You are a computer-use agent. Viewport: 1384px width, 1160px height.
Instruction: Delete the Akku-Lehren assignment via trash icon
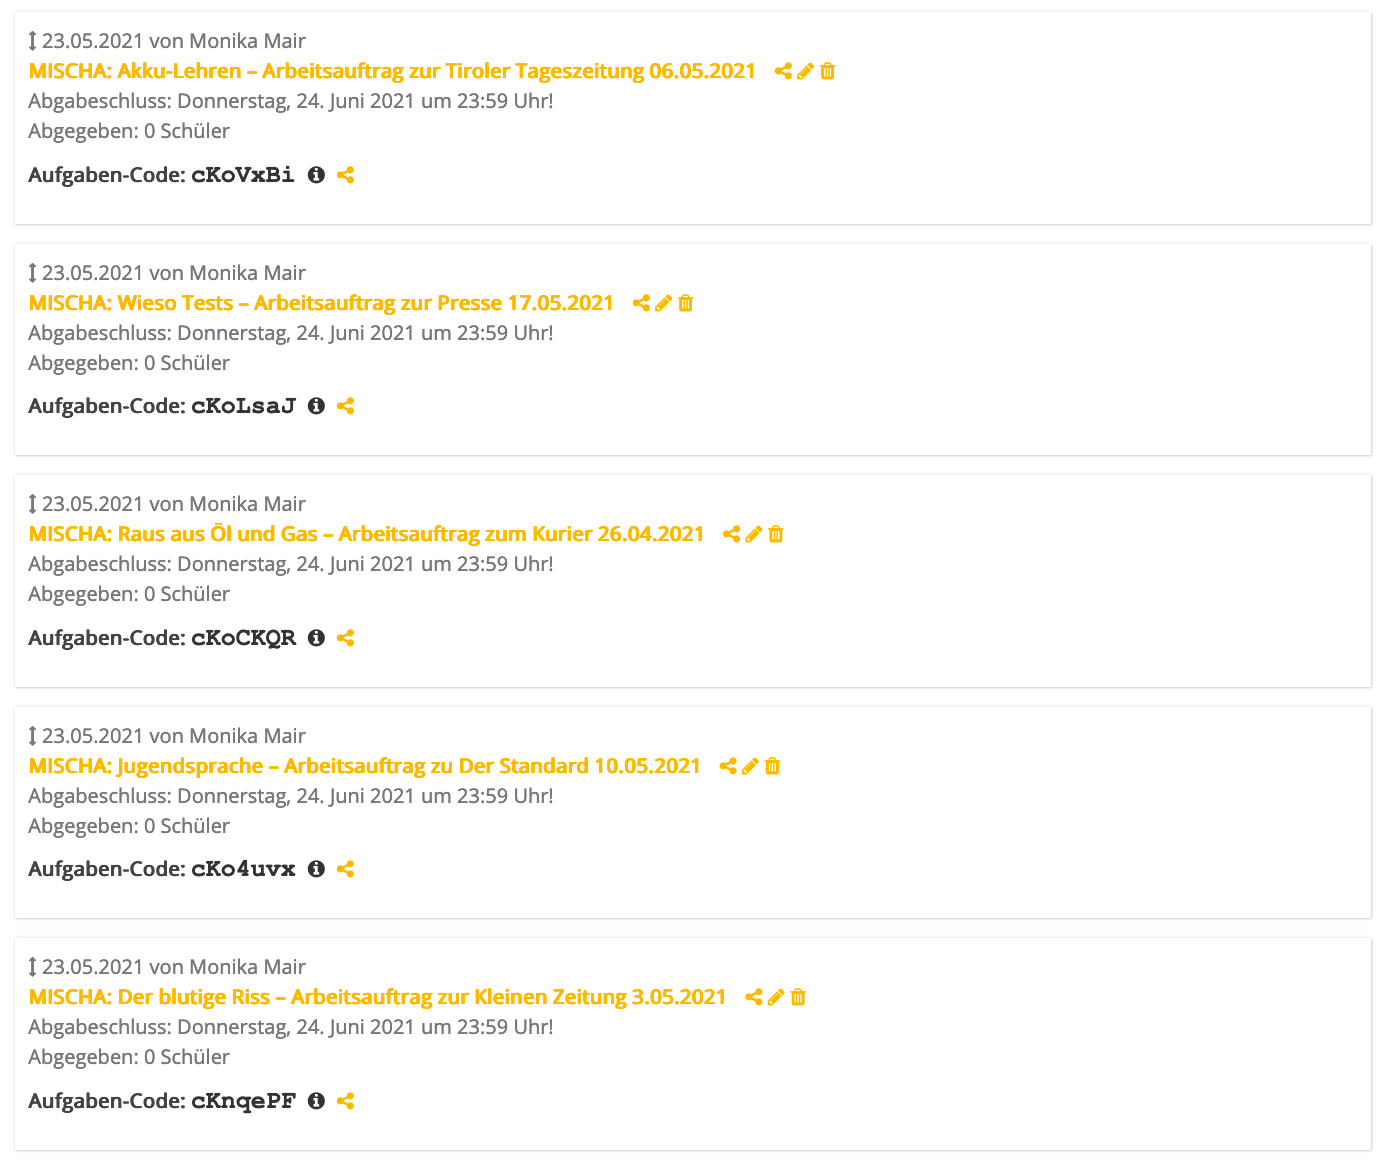click(x=828, y=71)
